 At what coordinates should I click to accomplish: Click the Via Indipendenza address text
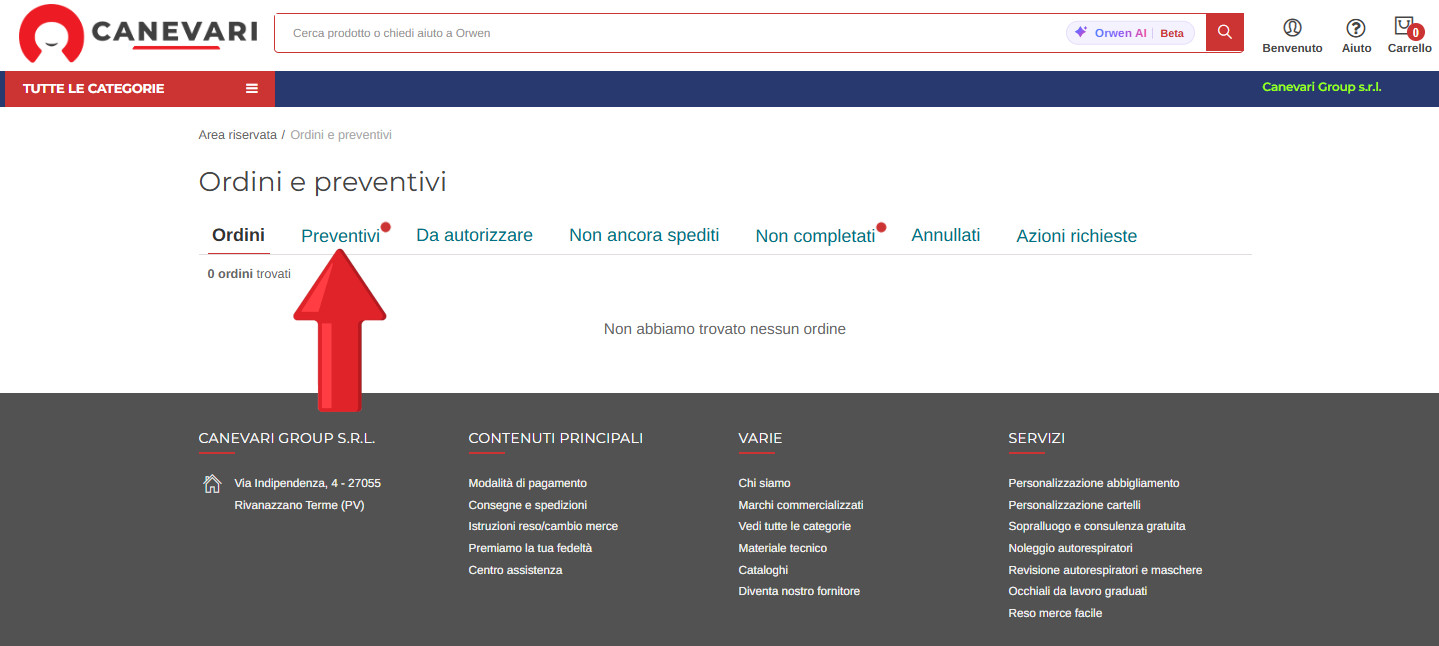307,494
